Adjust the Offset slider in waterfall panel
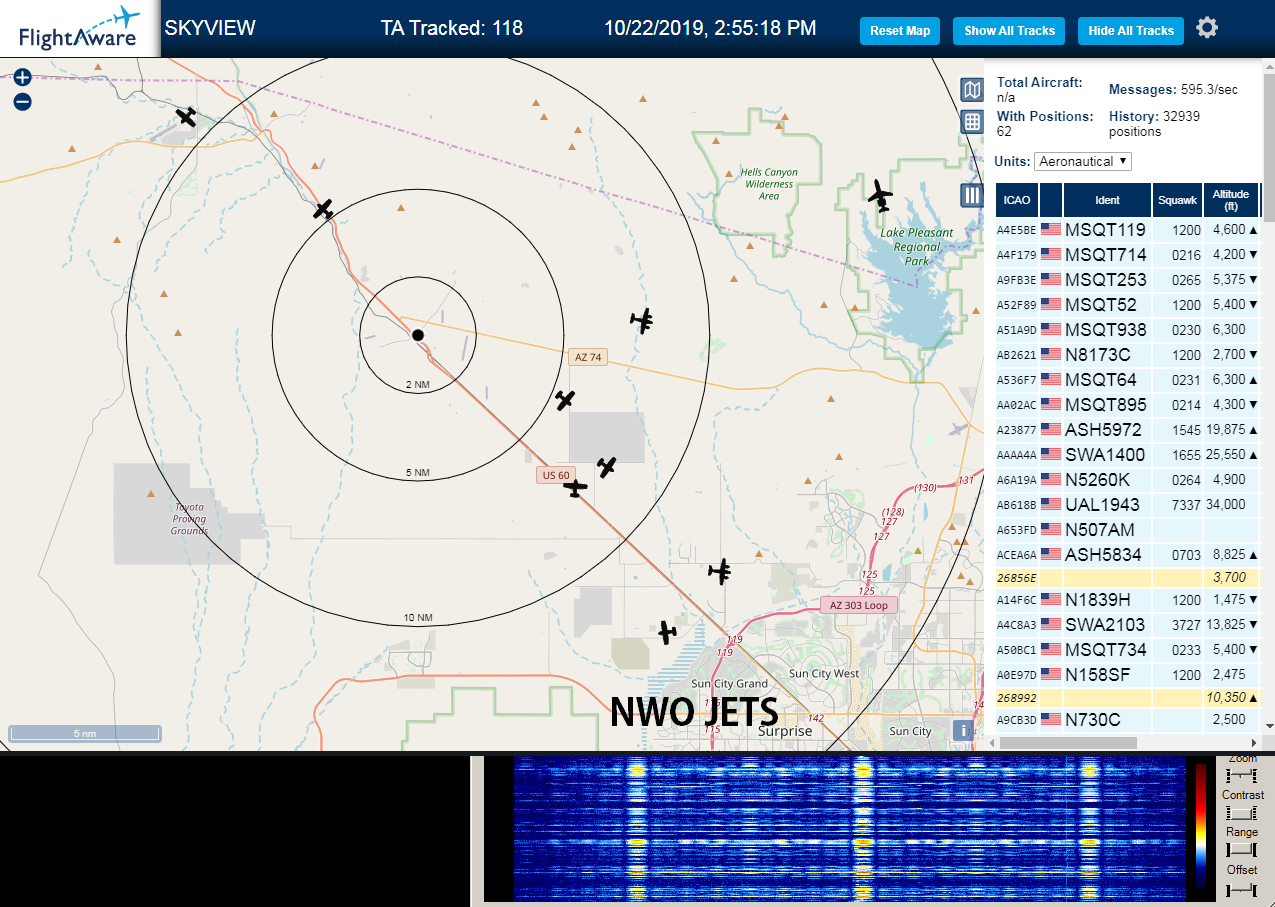The image size is (1275, 907). [x=1242, y=888]
